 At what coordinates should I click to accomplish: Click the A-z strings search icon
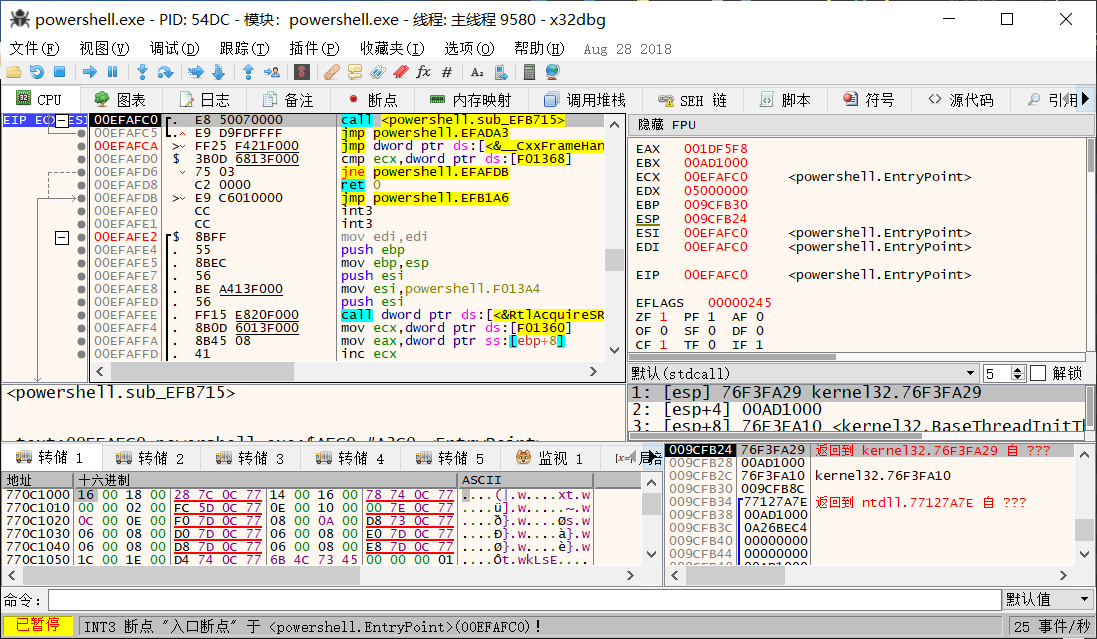478,72
